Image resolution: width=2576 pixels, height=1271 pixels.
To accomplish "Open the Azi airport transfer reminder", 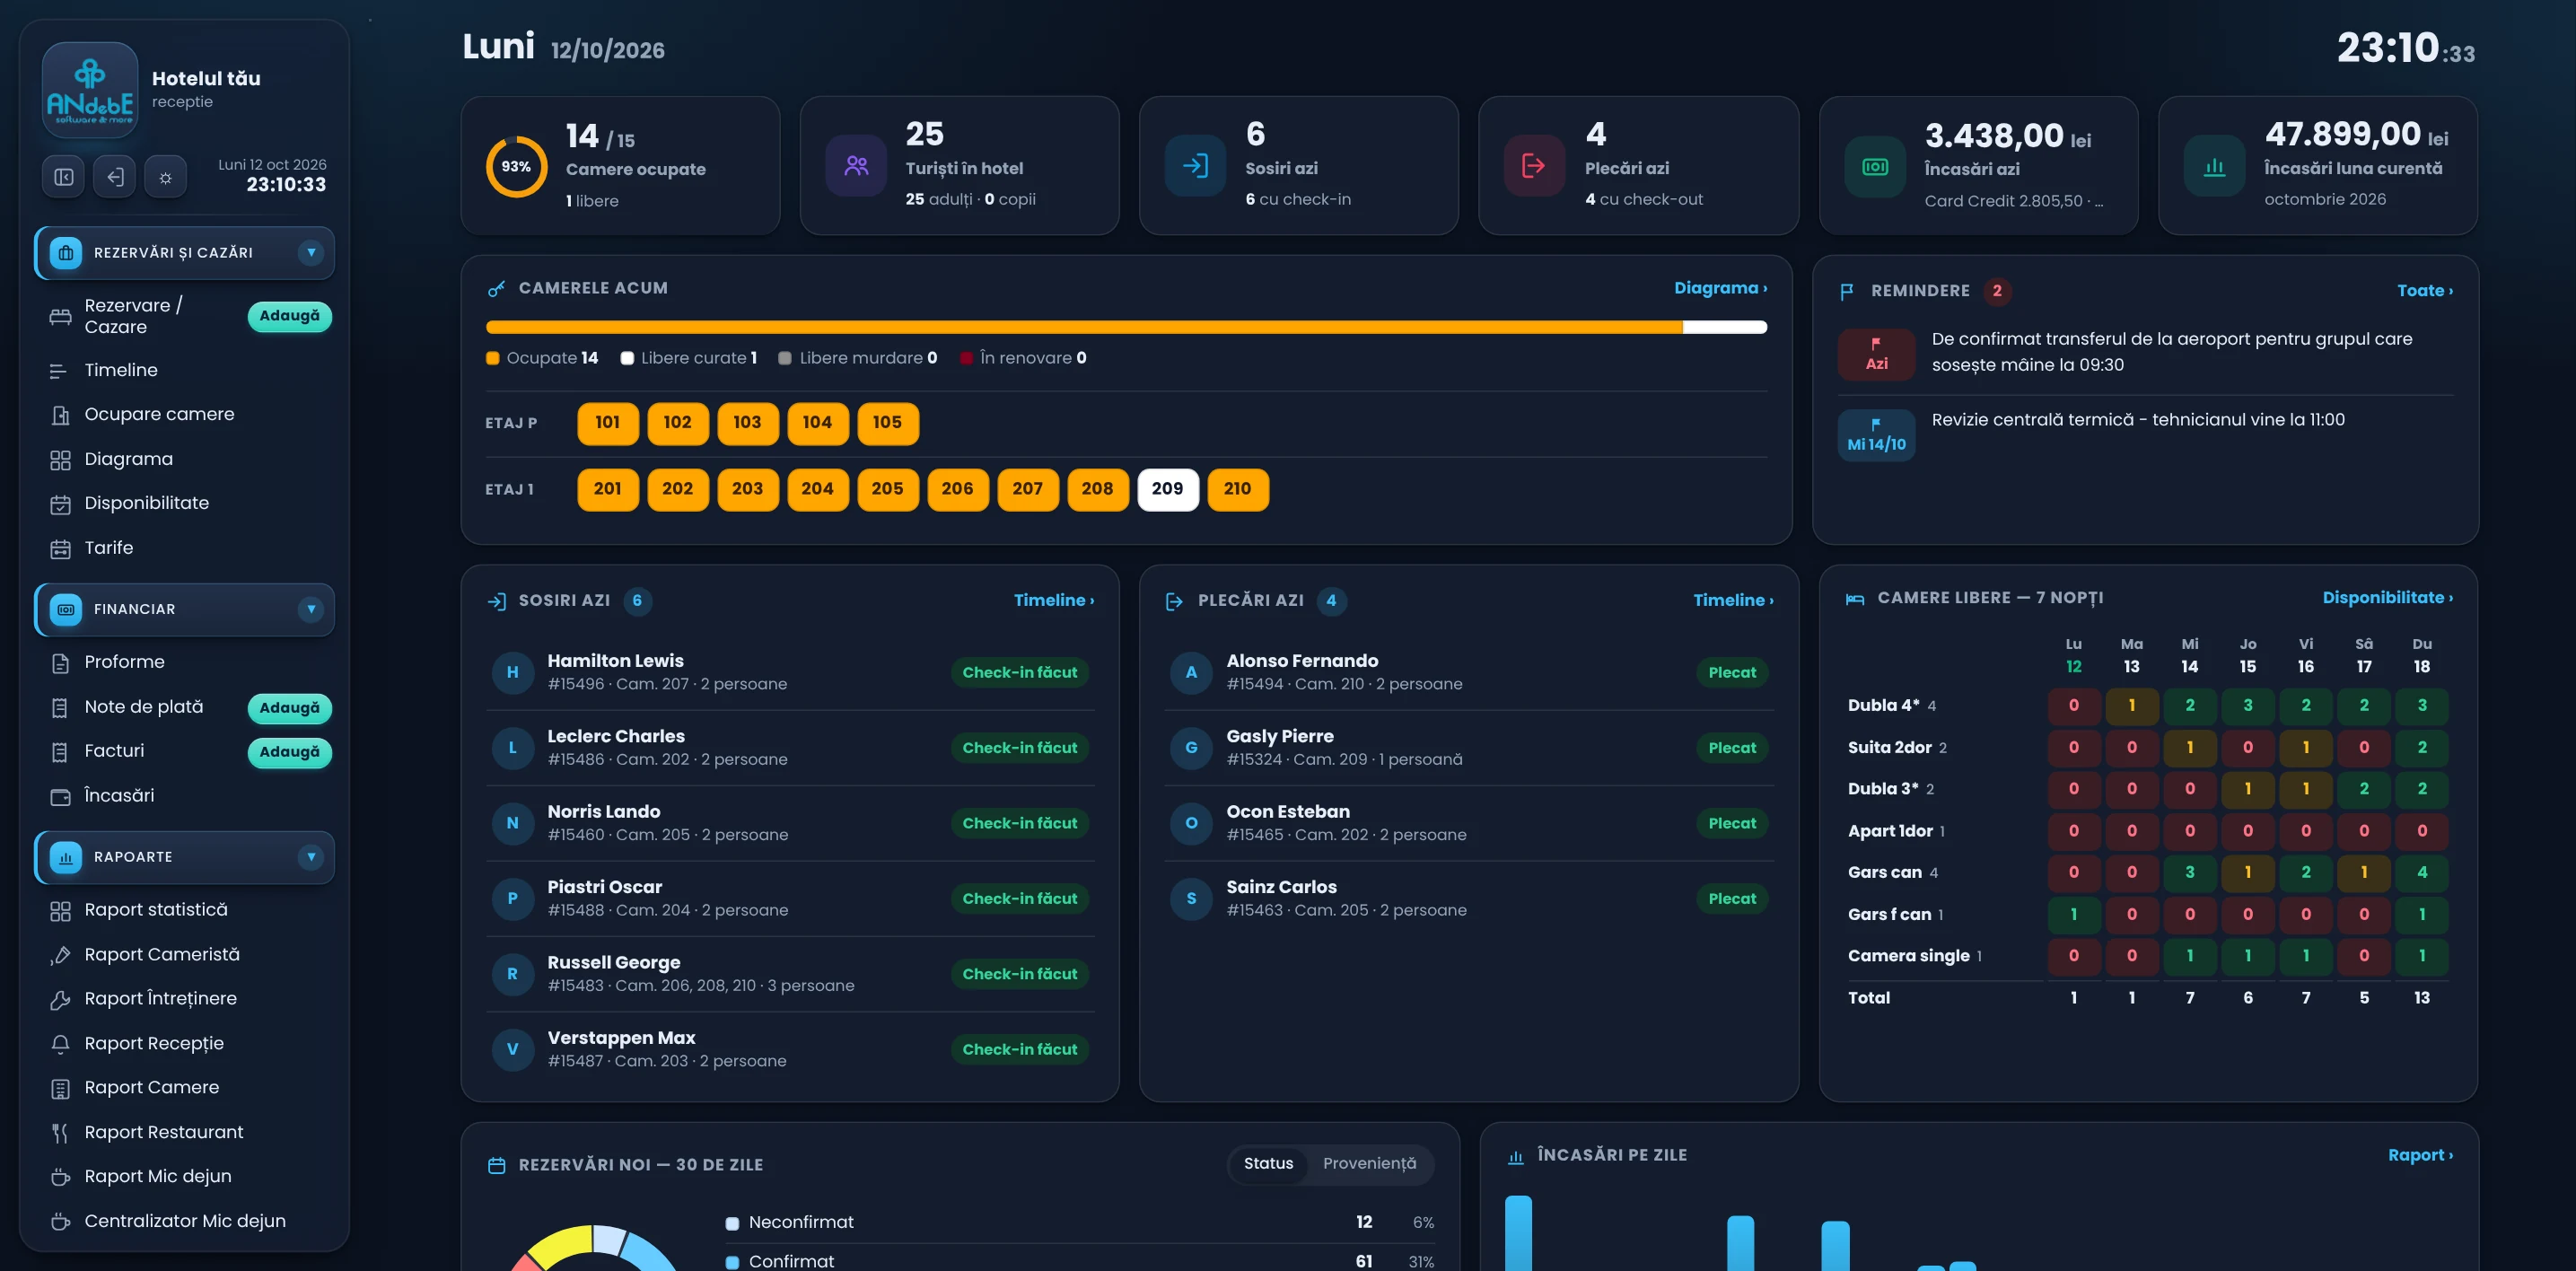I will pyautogui.click(x=2145, y=353).
